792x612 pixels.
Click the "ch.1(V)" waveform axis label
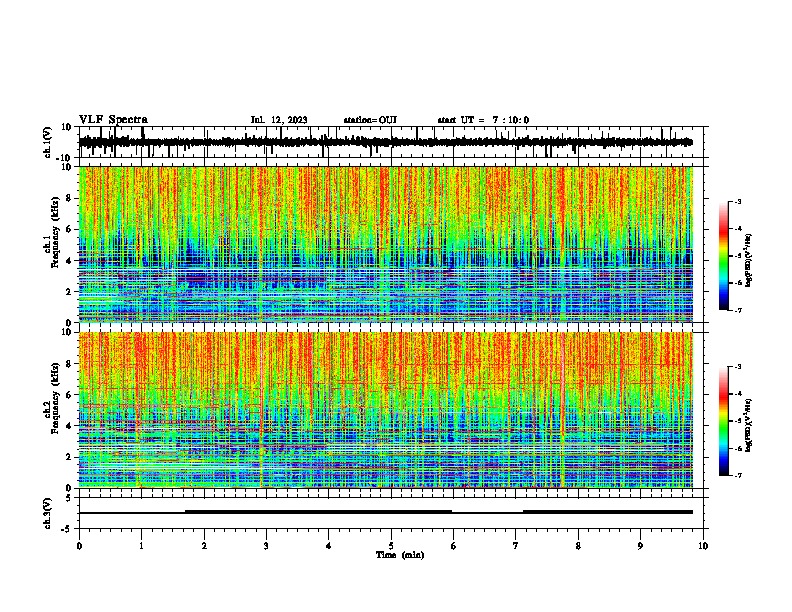click(48, 142)
